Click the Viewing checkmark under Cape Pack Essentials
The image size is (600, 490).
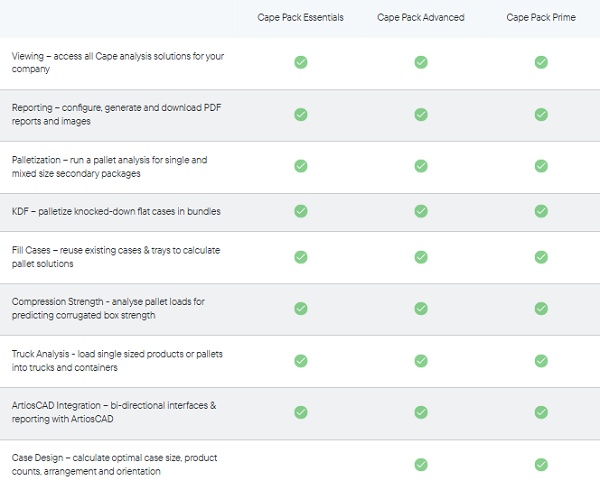(300, 62)
